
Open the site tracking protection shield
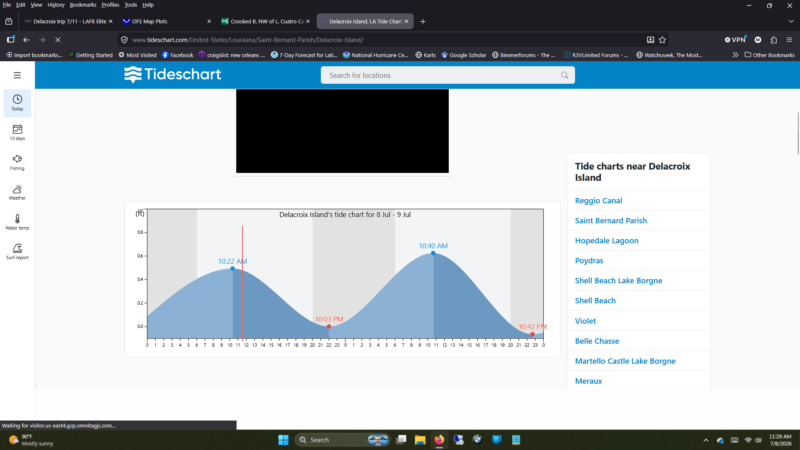tap(124, 39)
